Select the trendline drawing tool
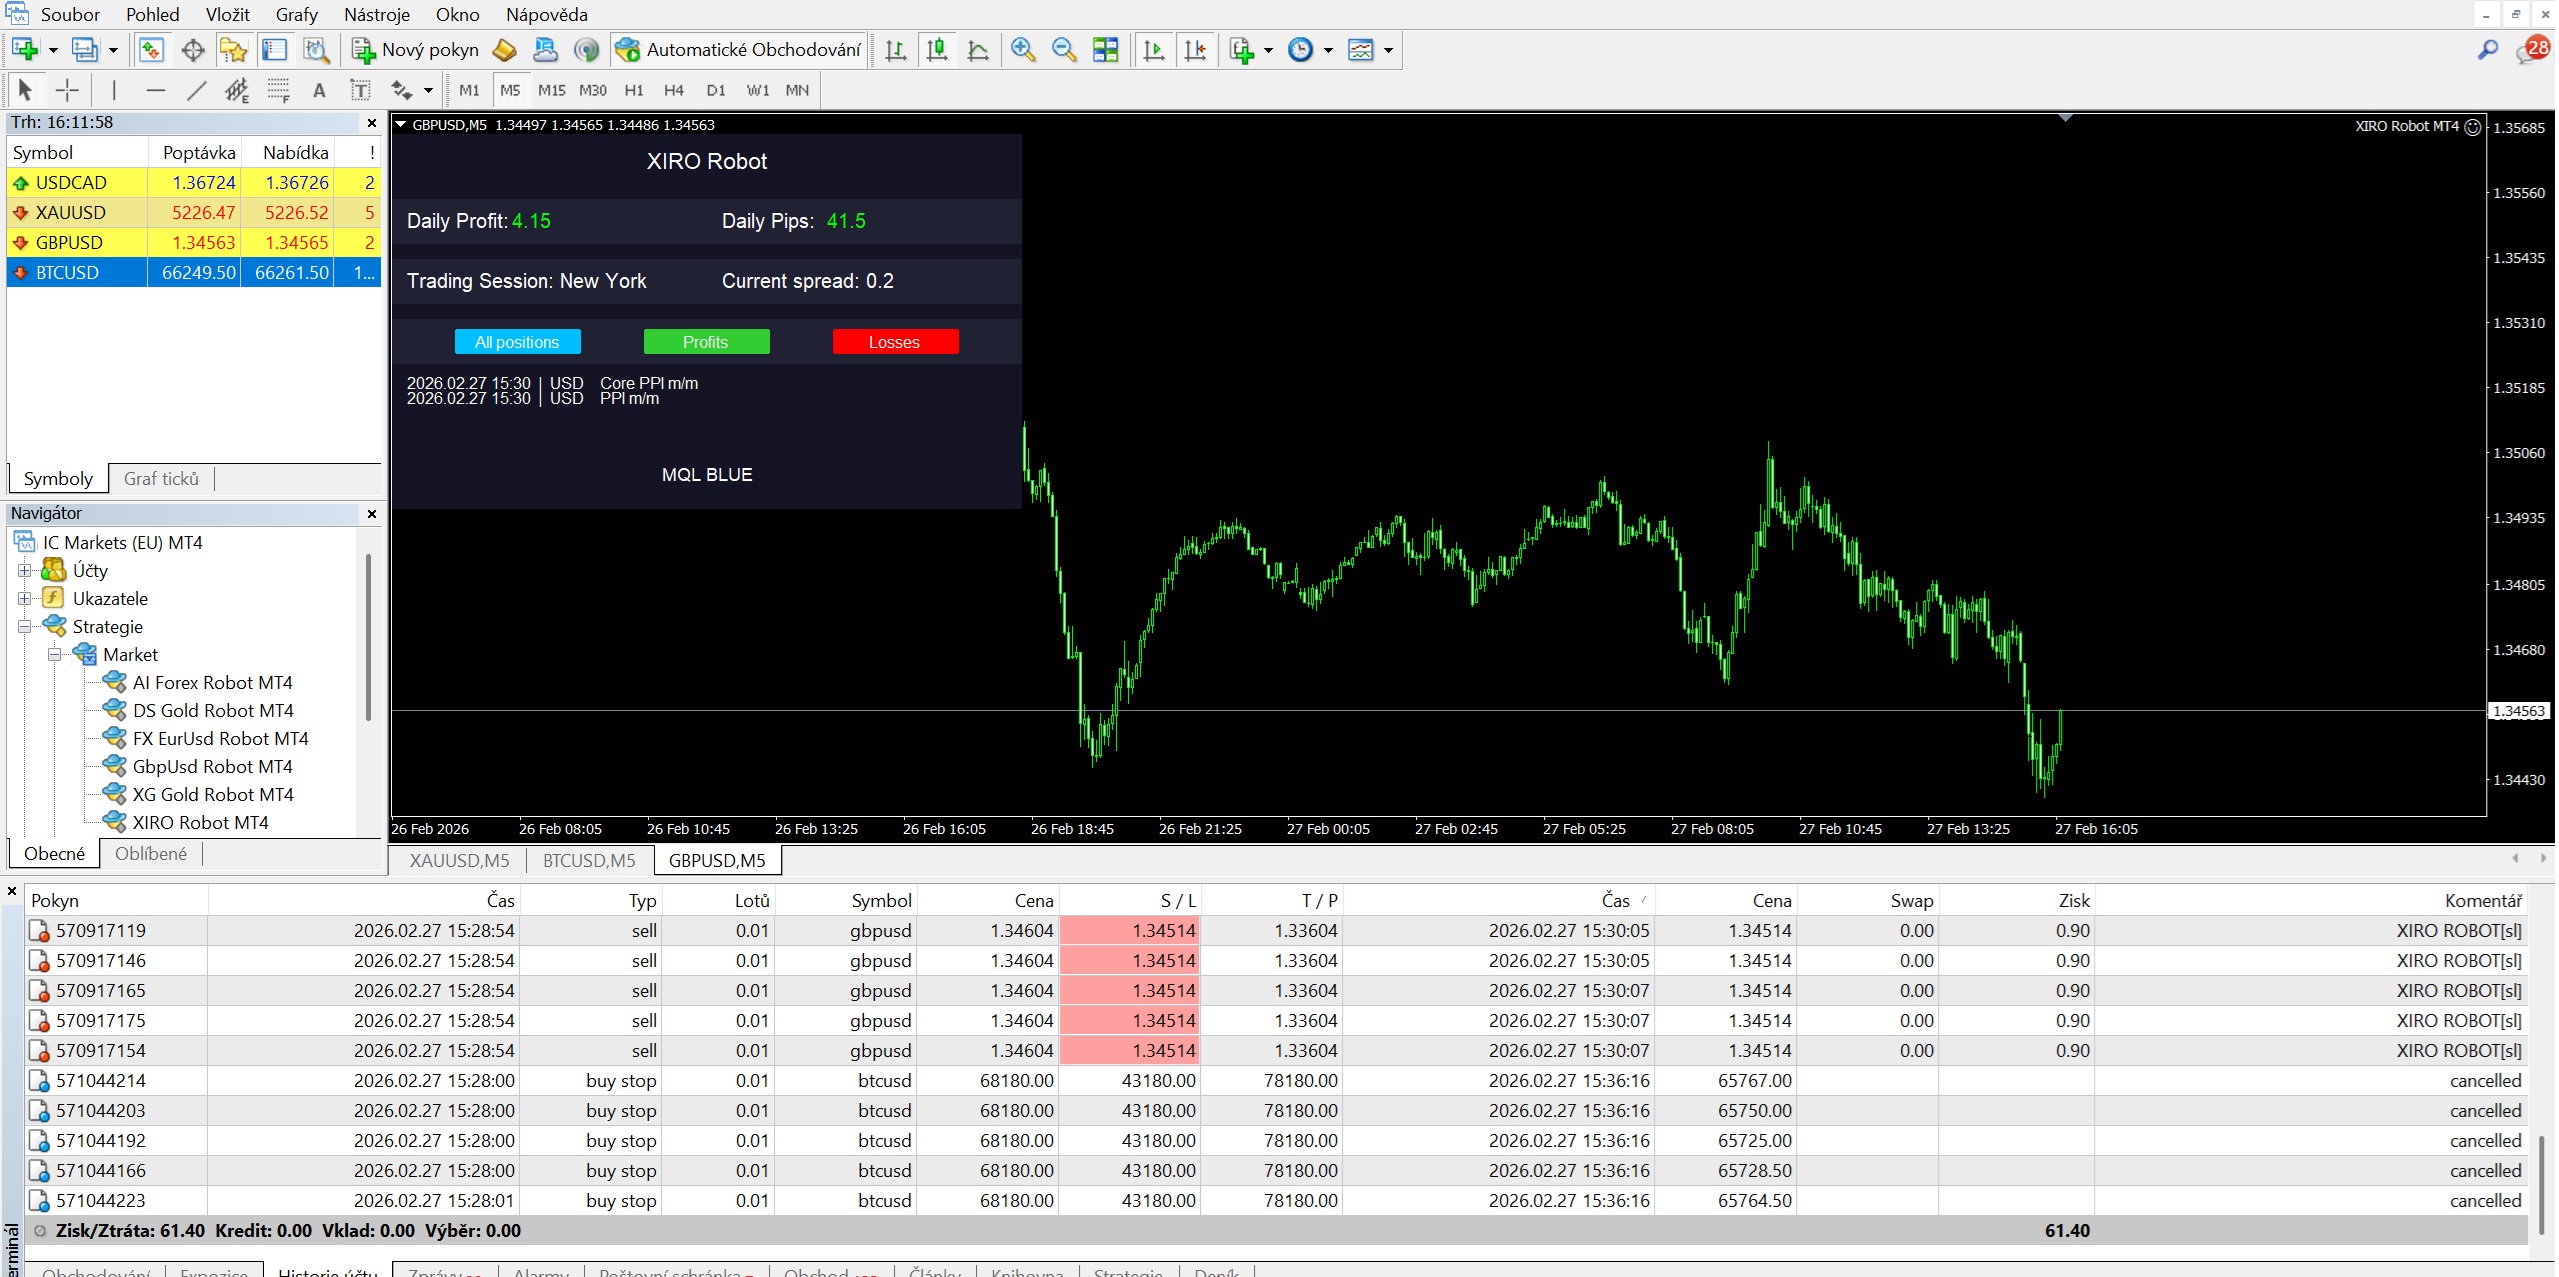This screenshot has width=2559, height=1277. (x=197, y=91)
